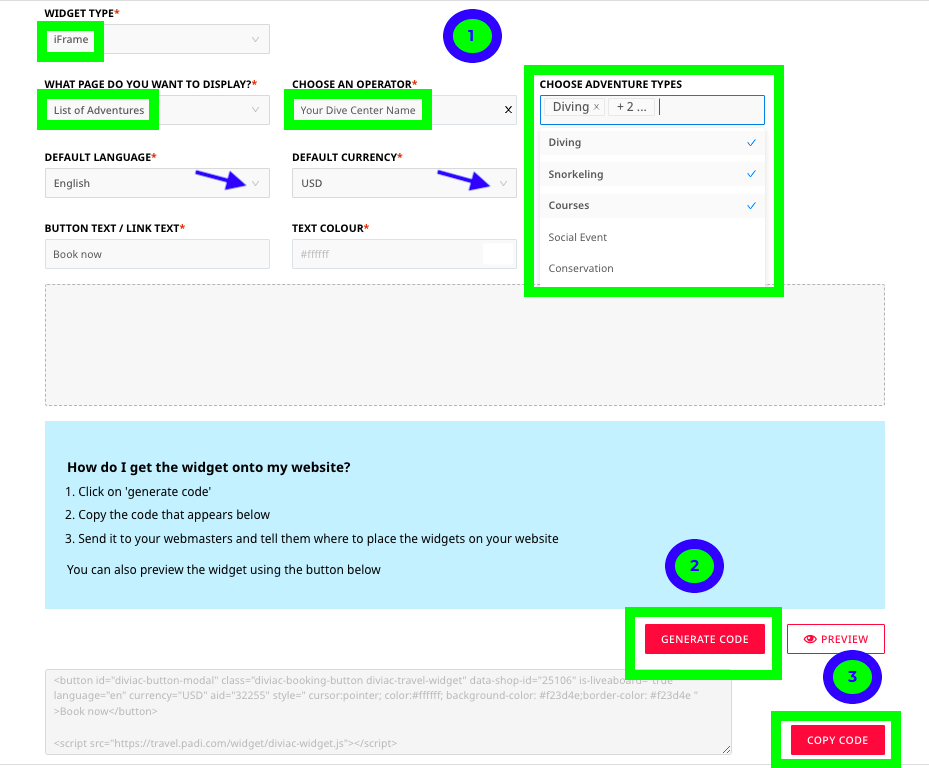Open the Default Currency dropdown

(x=503, y=183)
